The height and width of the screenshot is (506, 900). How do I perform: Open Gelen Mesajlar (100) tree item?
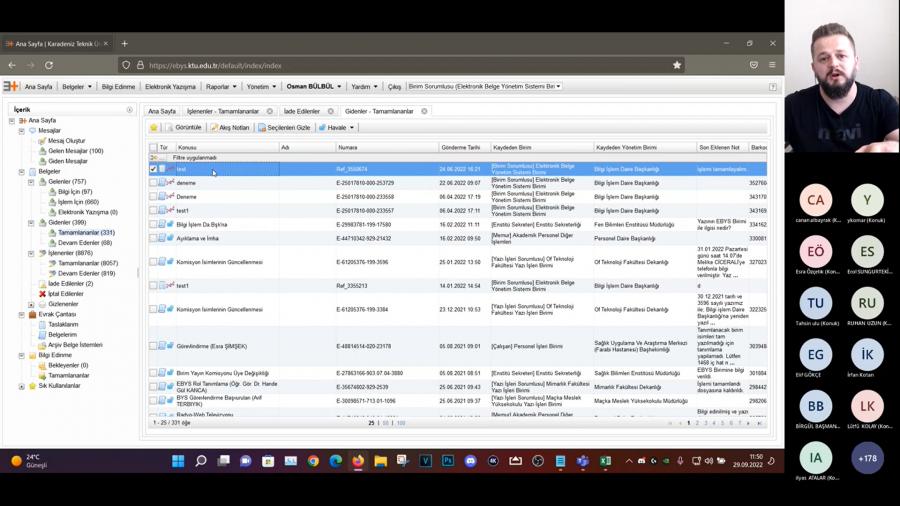[75, 151]
